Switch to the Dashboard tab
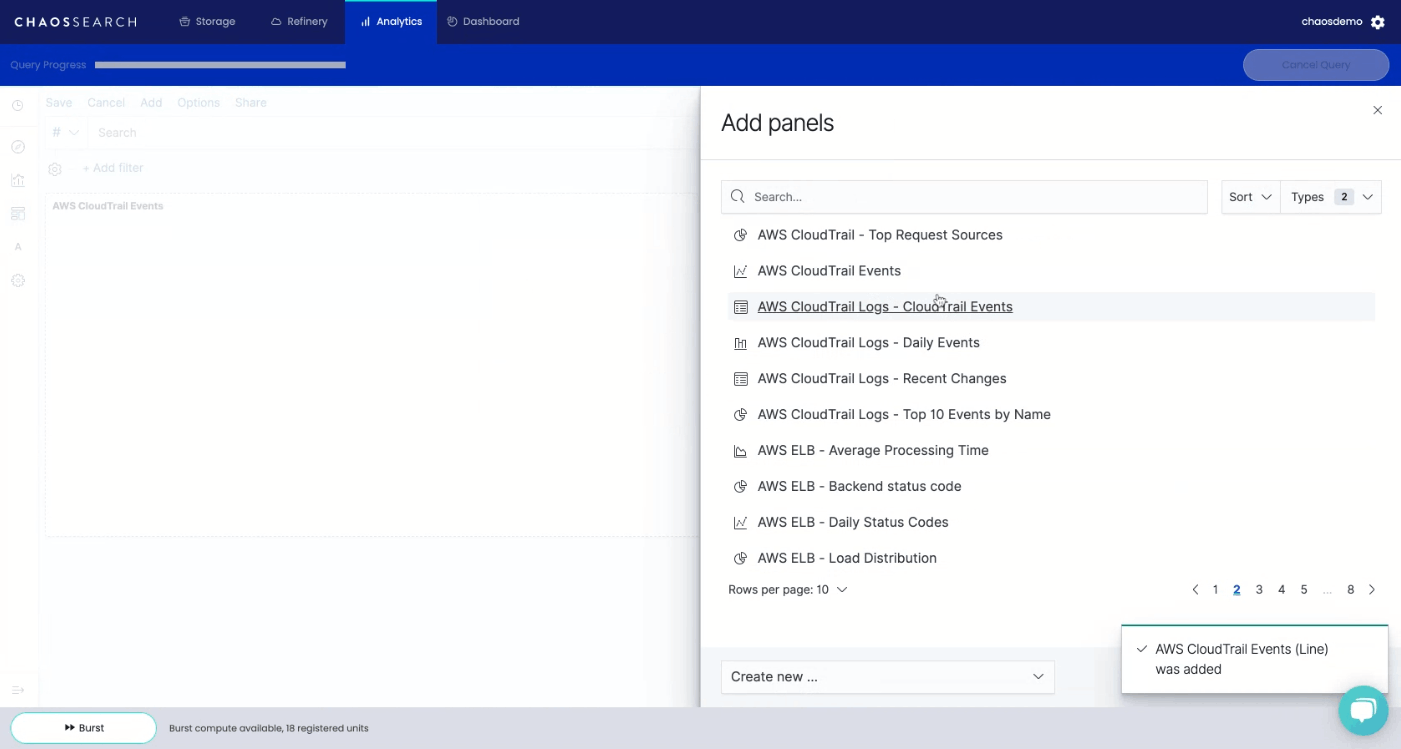This screenshot has width=1401, height=749. point(483,20)
